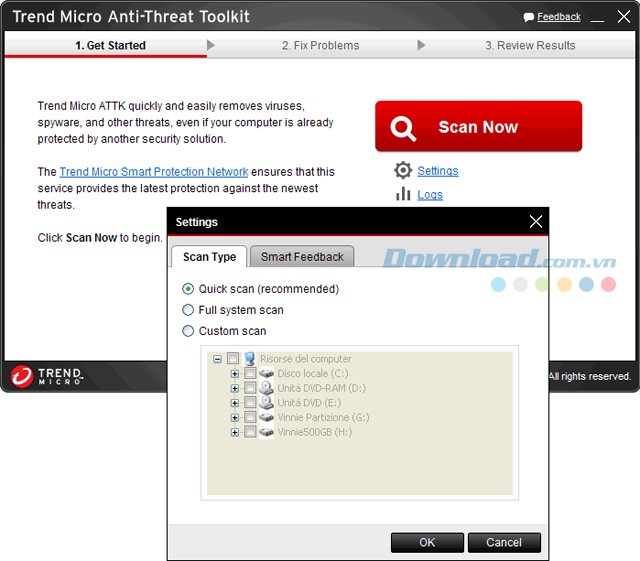This screenshot has height=561, width=640.
Task: Click the Trend Micro logo
Action: (x=46, y=376)
